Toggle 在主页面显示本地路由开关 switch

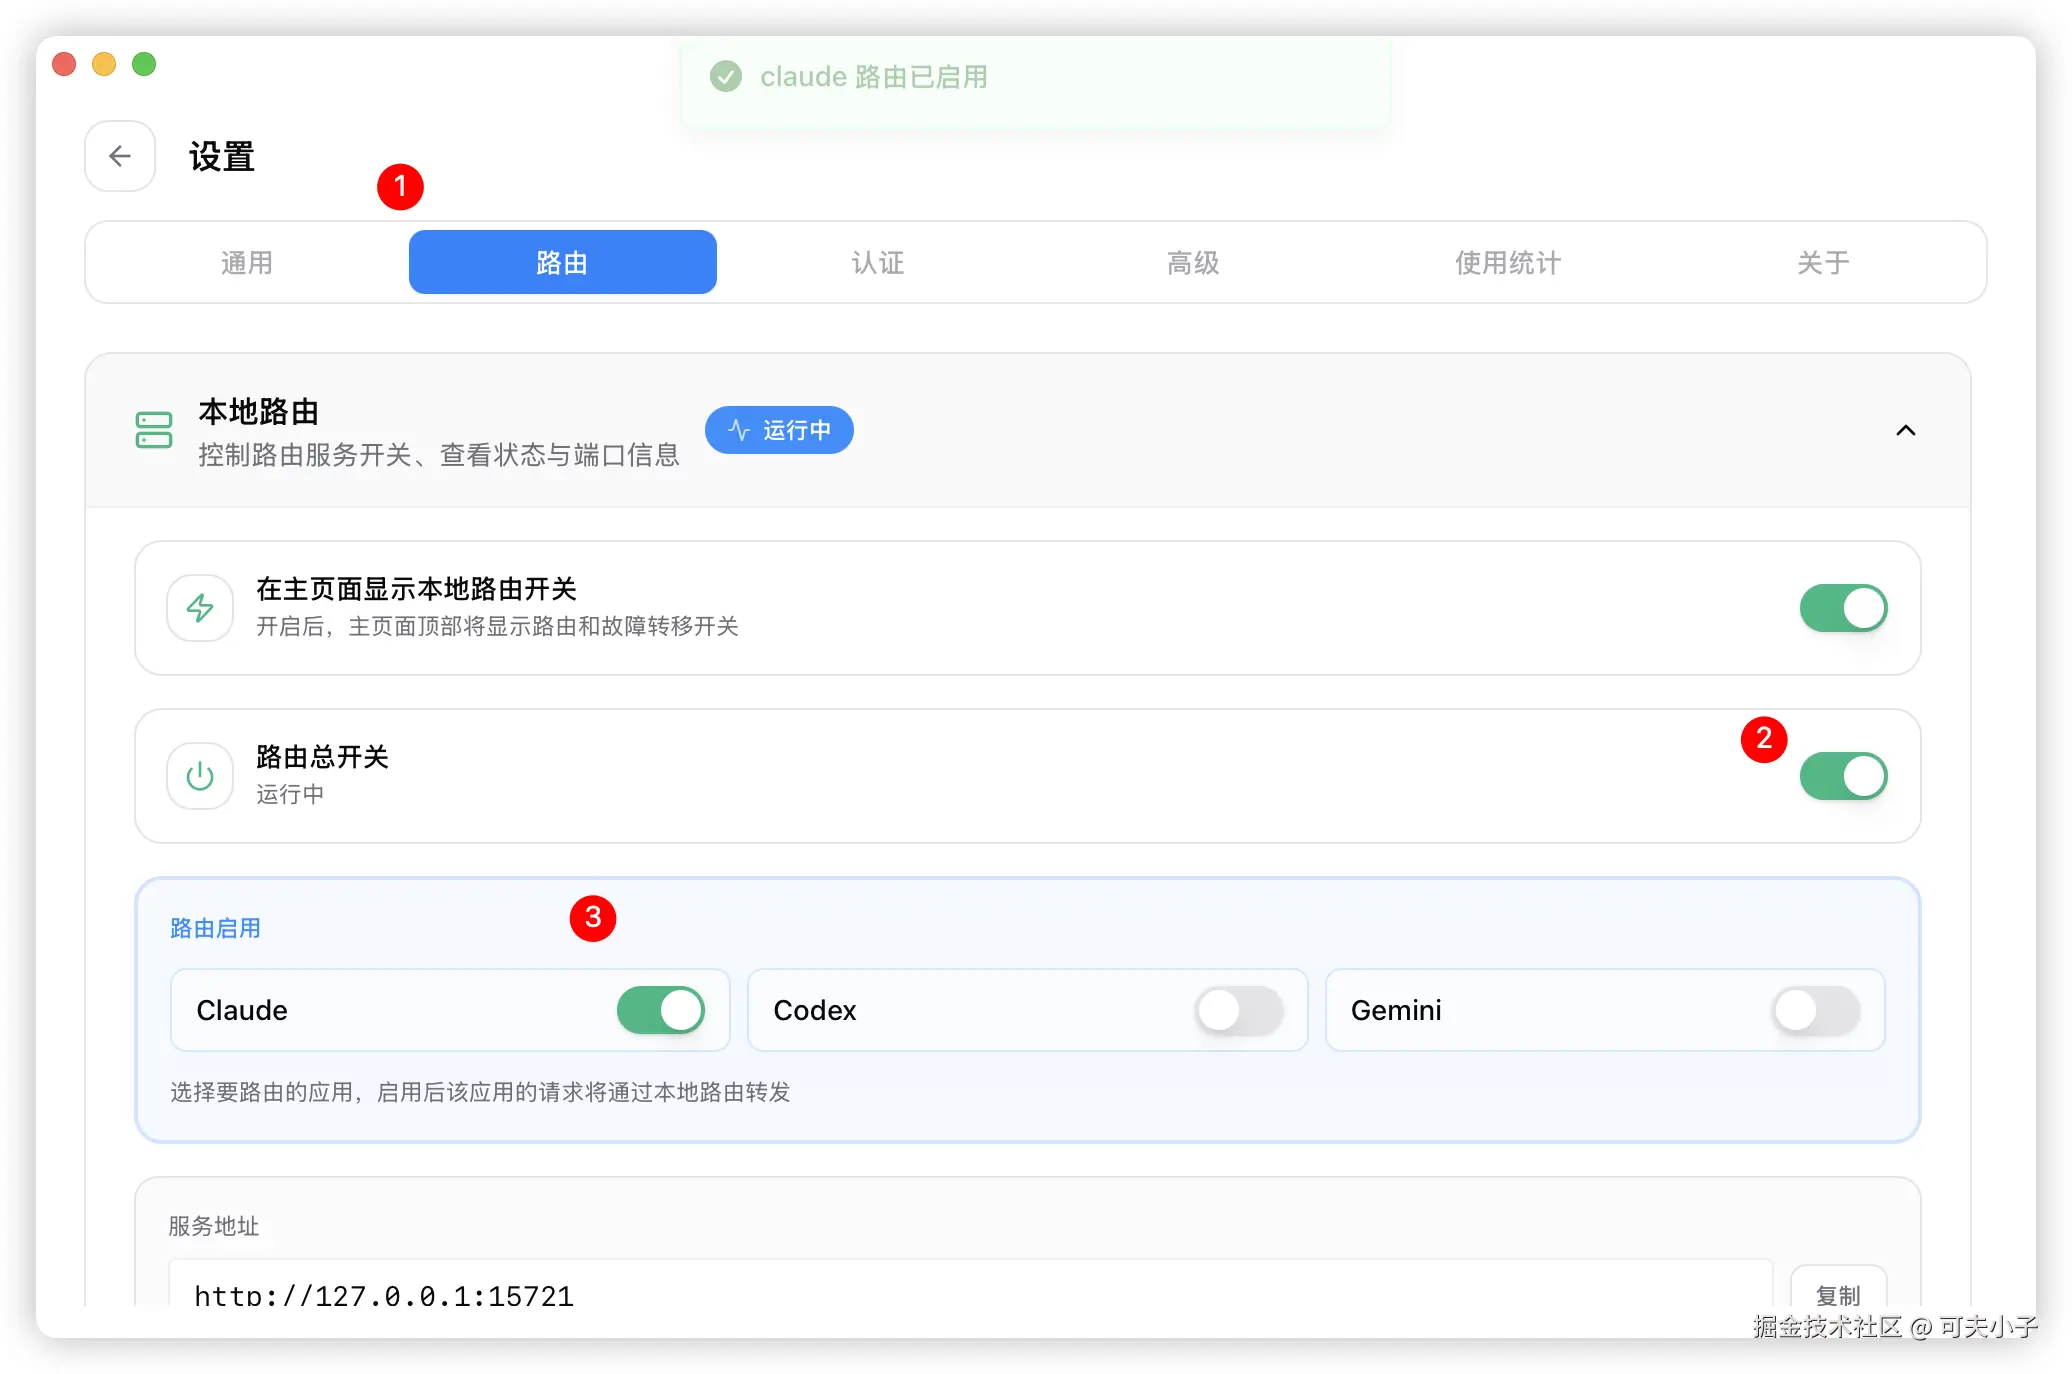(1843, 608)
